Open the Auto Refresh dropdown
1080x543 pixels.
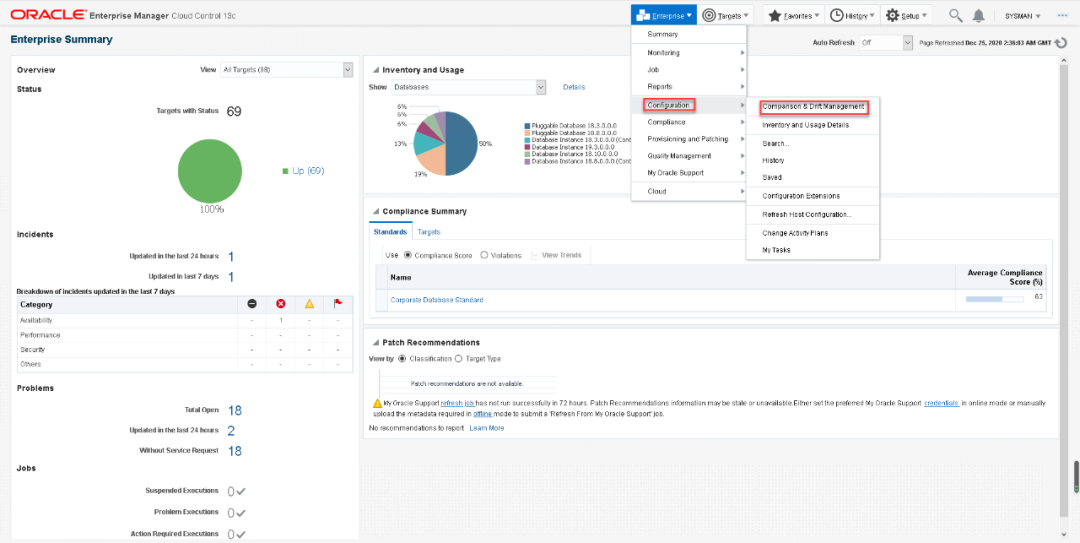[886, 43]
